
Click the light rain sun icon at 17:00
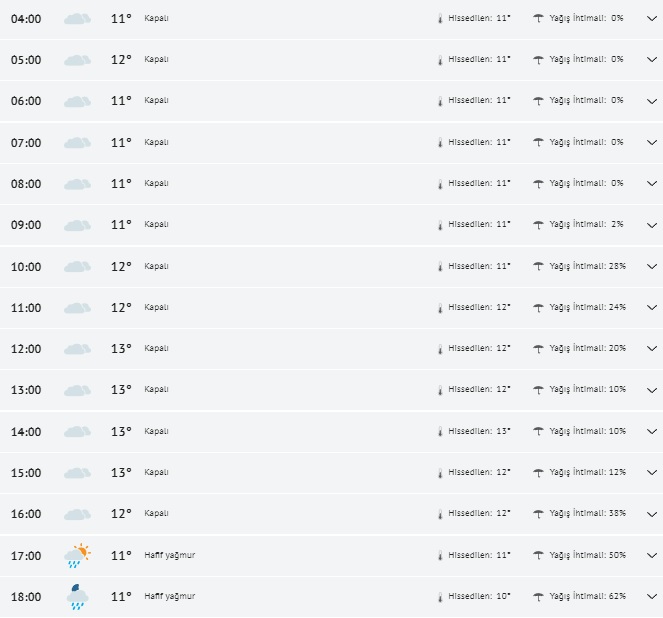coord(77,555)
